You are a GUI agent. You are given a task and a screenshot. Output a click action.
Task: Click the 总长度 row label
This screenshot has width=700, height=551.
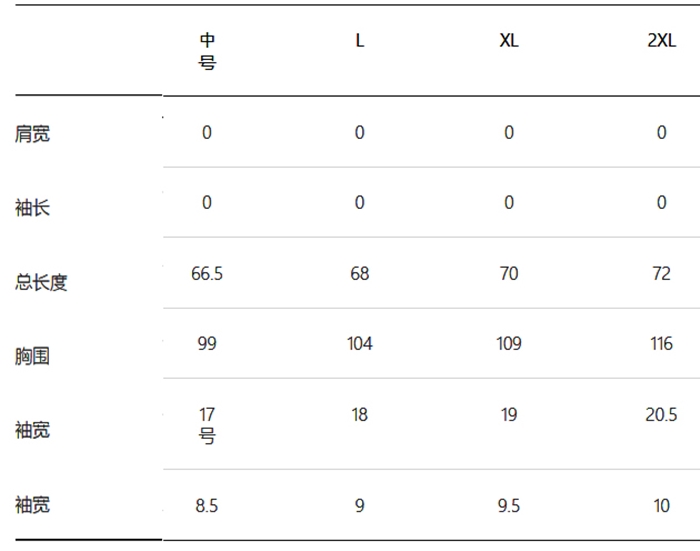[41, 282]
